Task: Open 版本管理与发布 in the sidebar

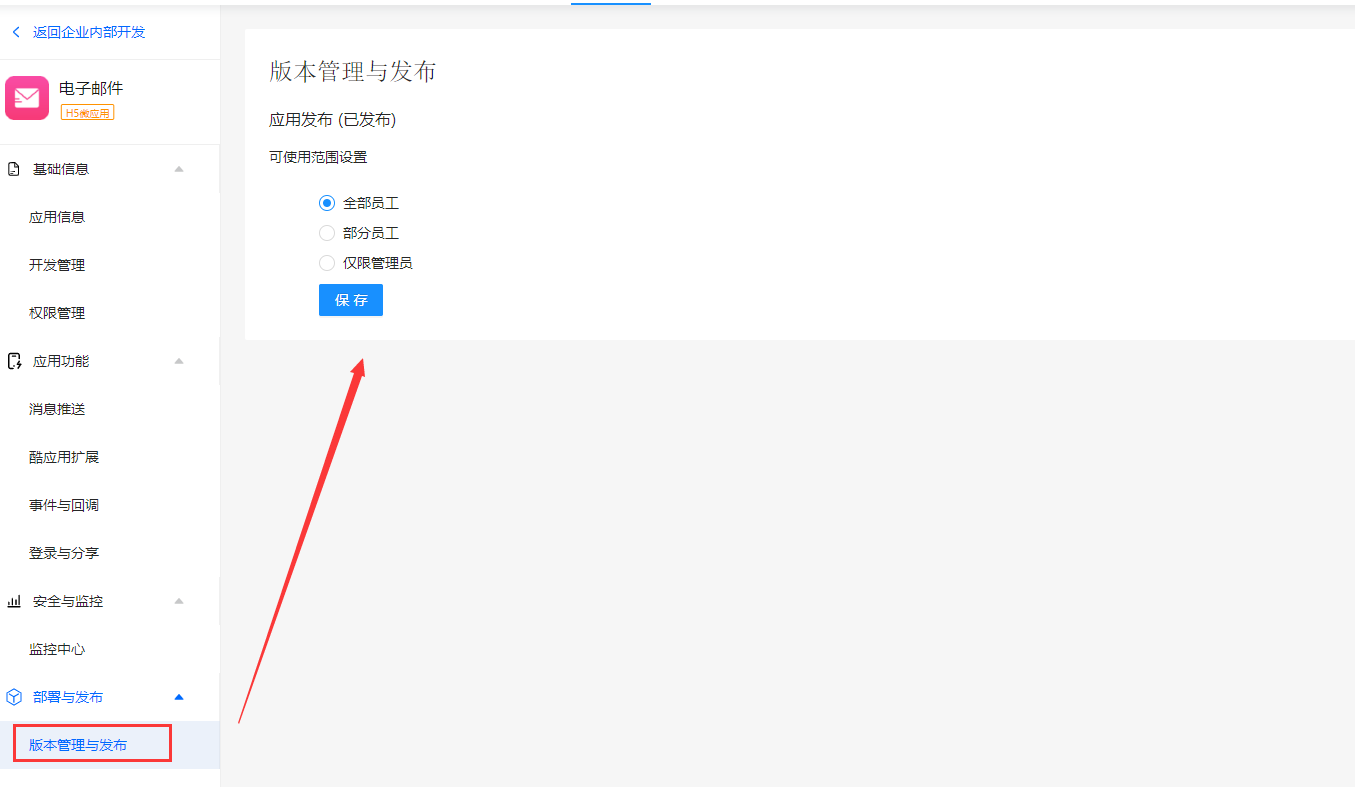Action: click(78, 745)
